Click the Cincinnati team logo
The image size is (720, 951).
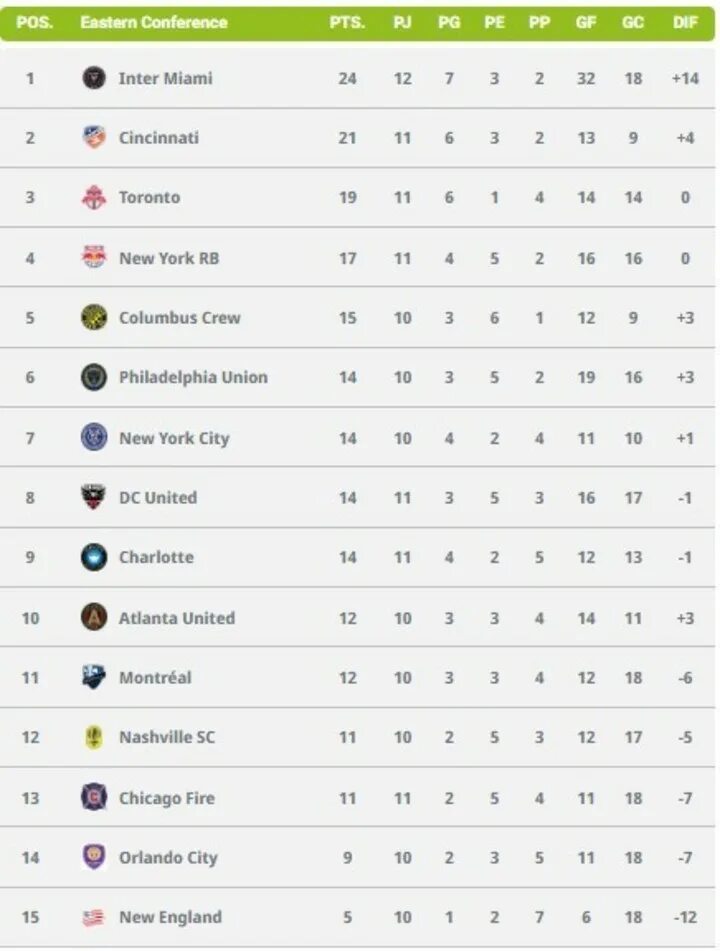pos(94,138)
